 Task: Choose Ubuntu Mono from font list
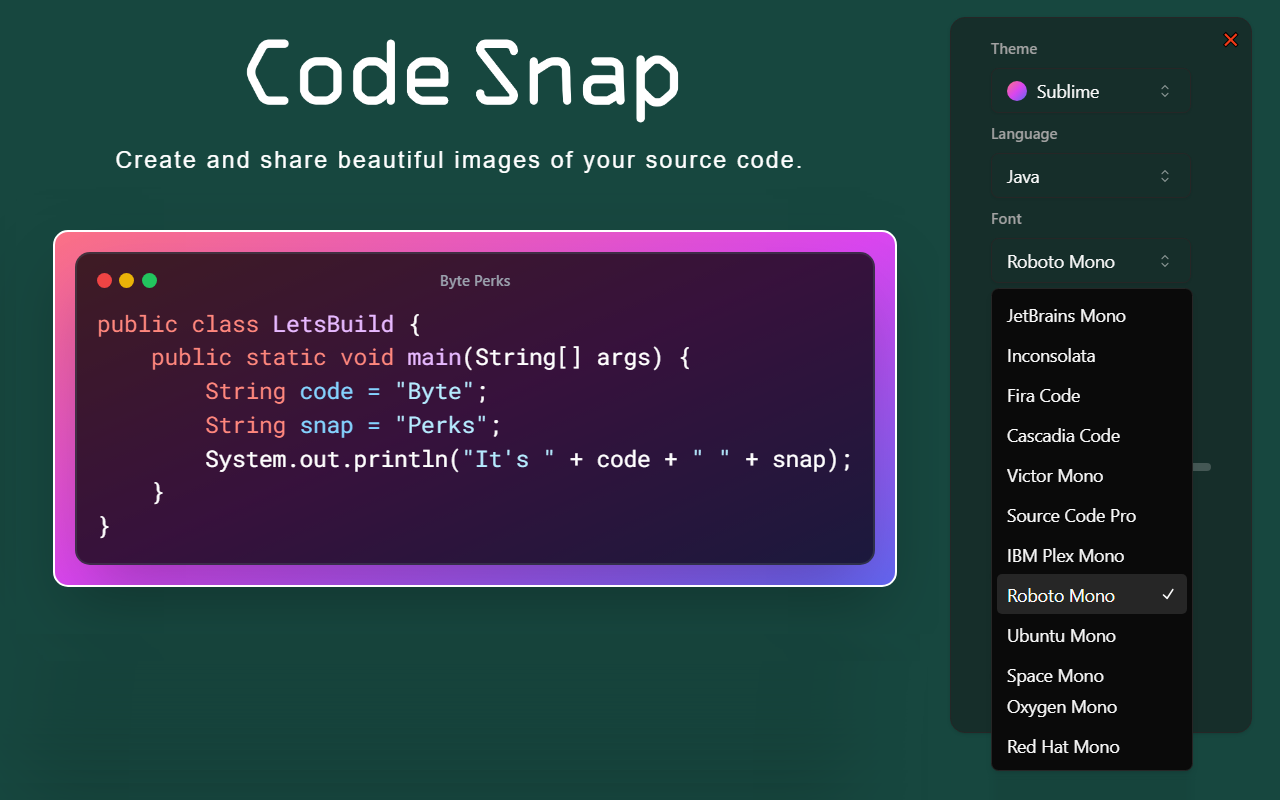tap(1092, 635)
